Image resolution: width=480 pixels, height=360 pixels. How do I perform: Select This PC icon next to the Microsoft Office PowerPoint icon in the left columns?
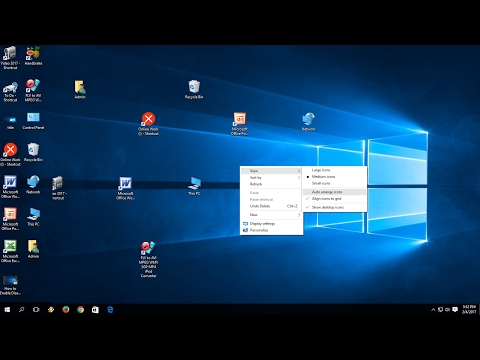[33, 217]
